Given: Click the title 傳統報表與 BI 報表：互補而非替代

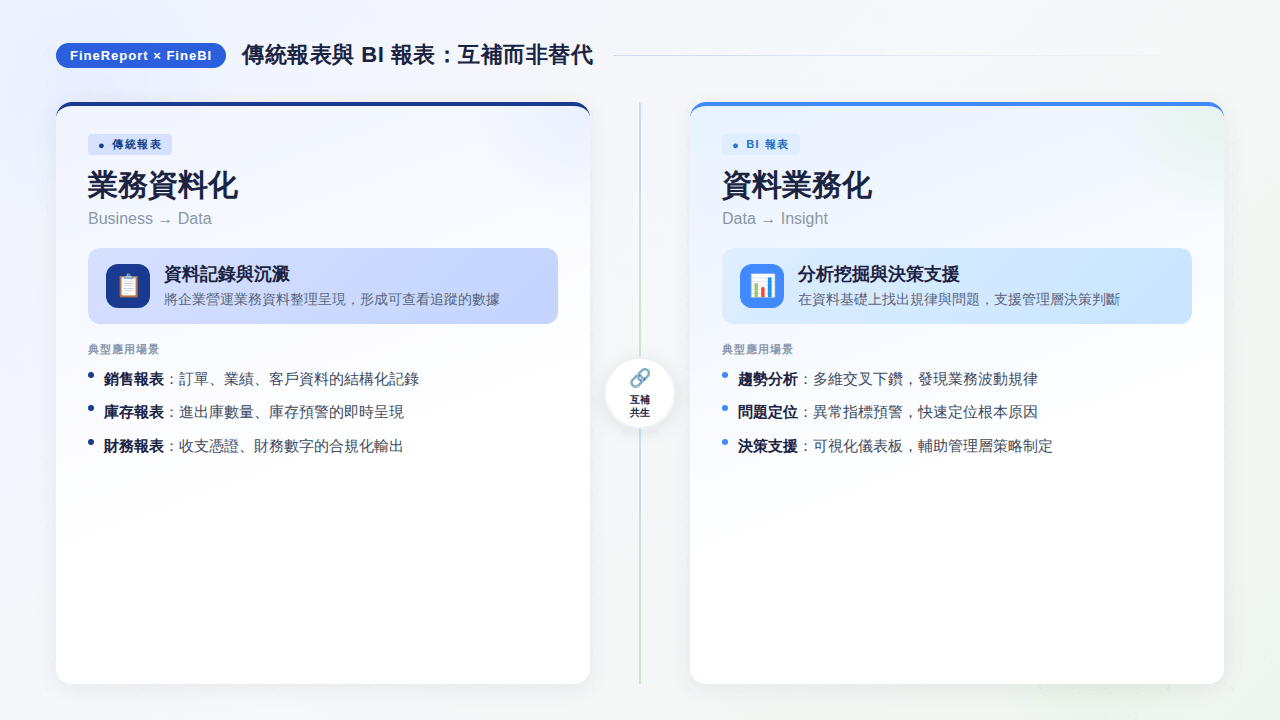Looking at the screenshot, I should click(x=417, y=56).
